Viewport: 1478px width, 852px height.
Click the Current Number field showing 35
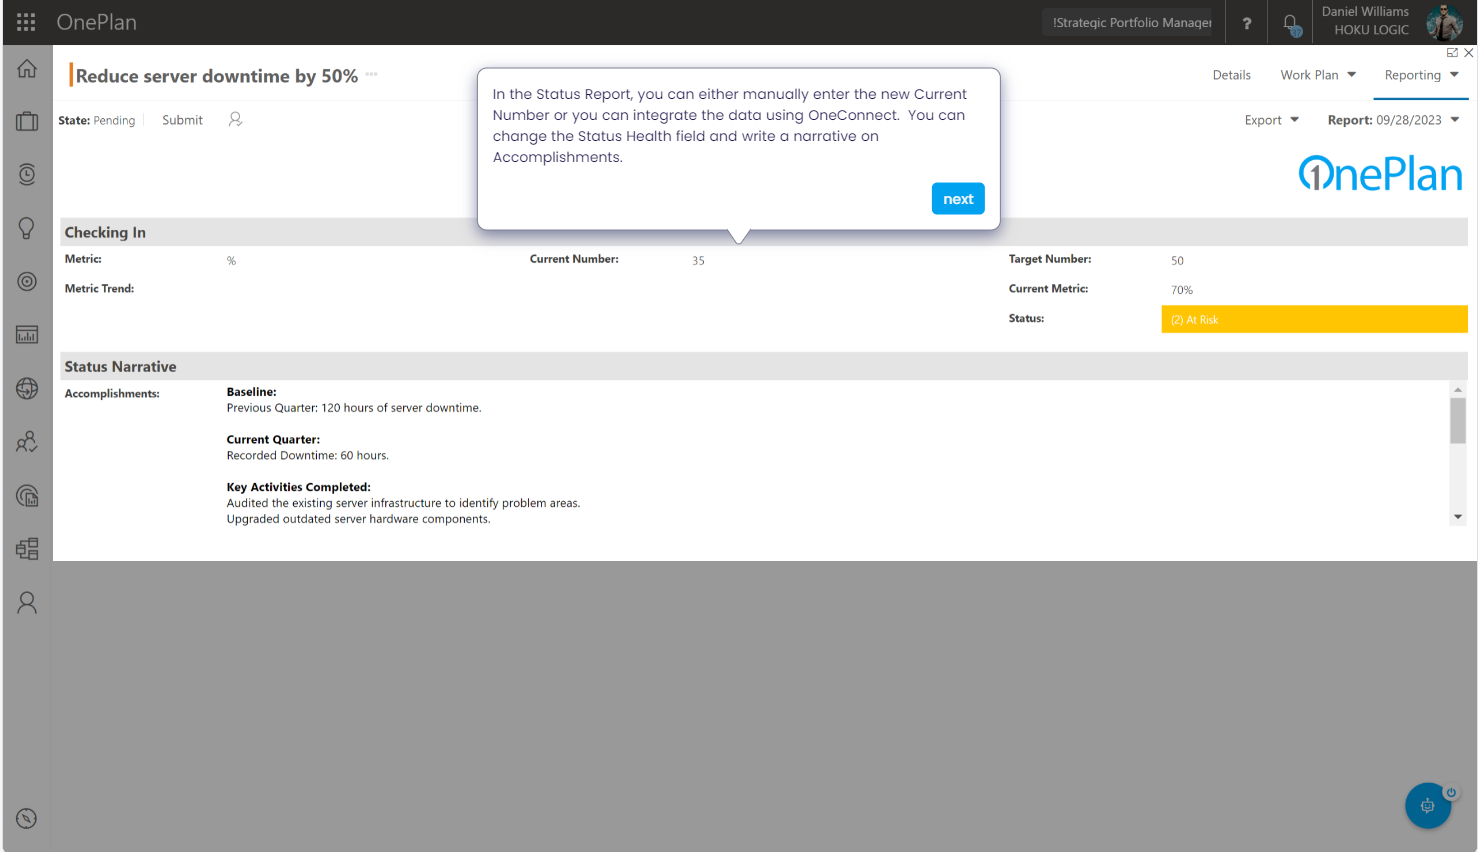click(698, 261)
